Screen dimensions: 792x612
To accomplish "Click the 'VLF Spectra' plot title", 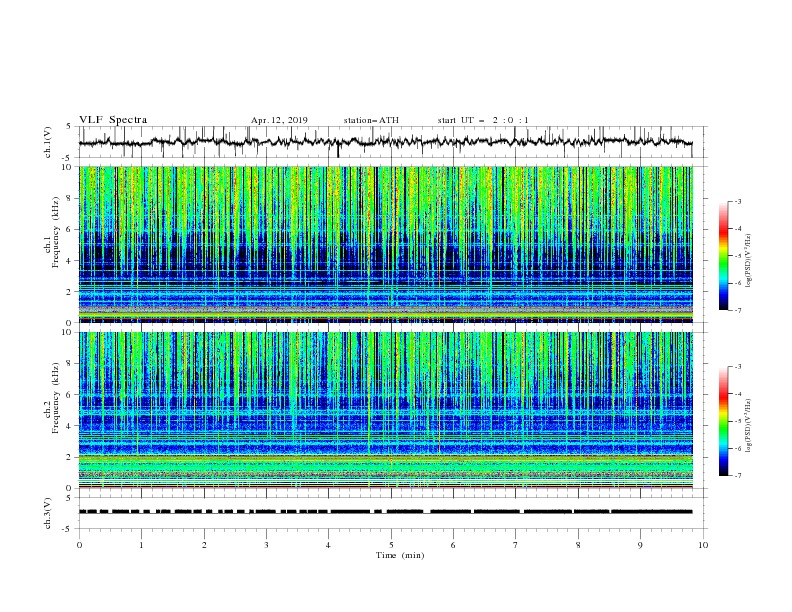I will (x=113, y=120).
